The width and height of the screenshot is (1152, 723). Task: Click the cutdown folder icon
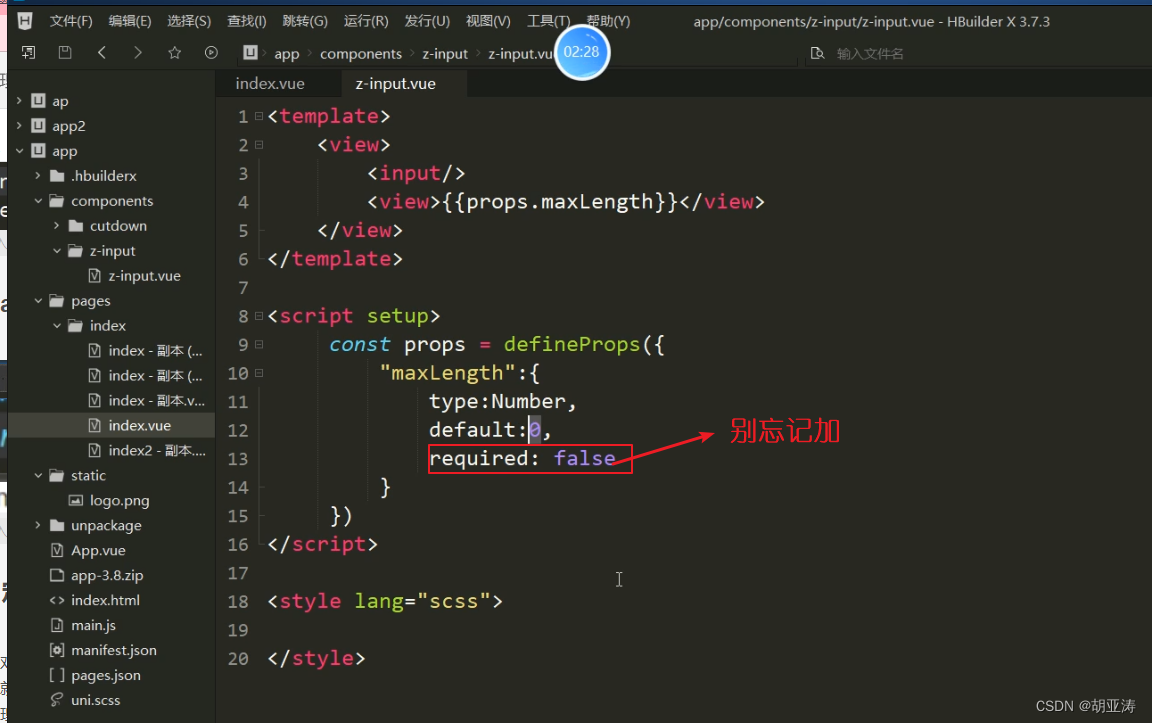point(76,226)
